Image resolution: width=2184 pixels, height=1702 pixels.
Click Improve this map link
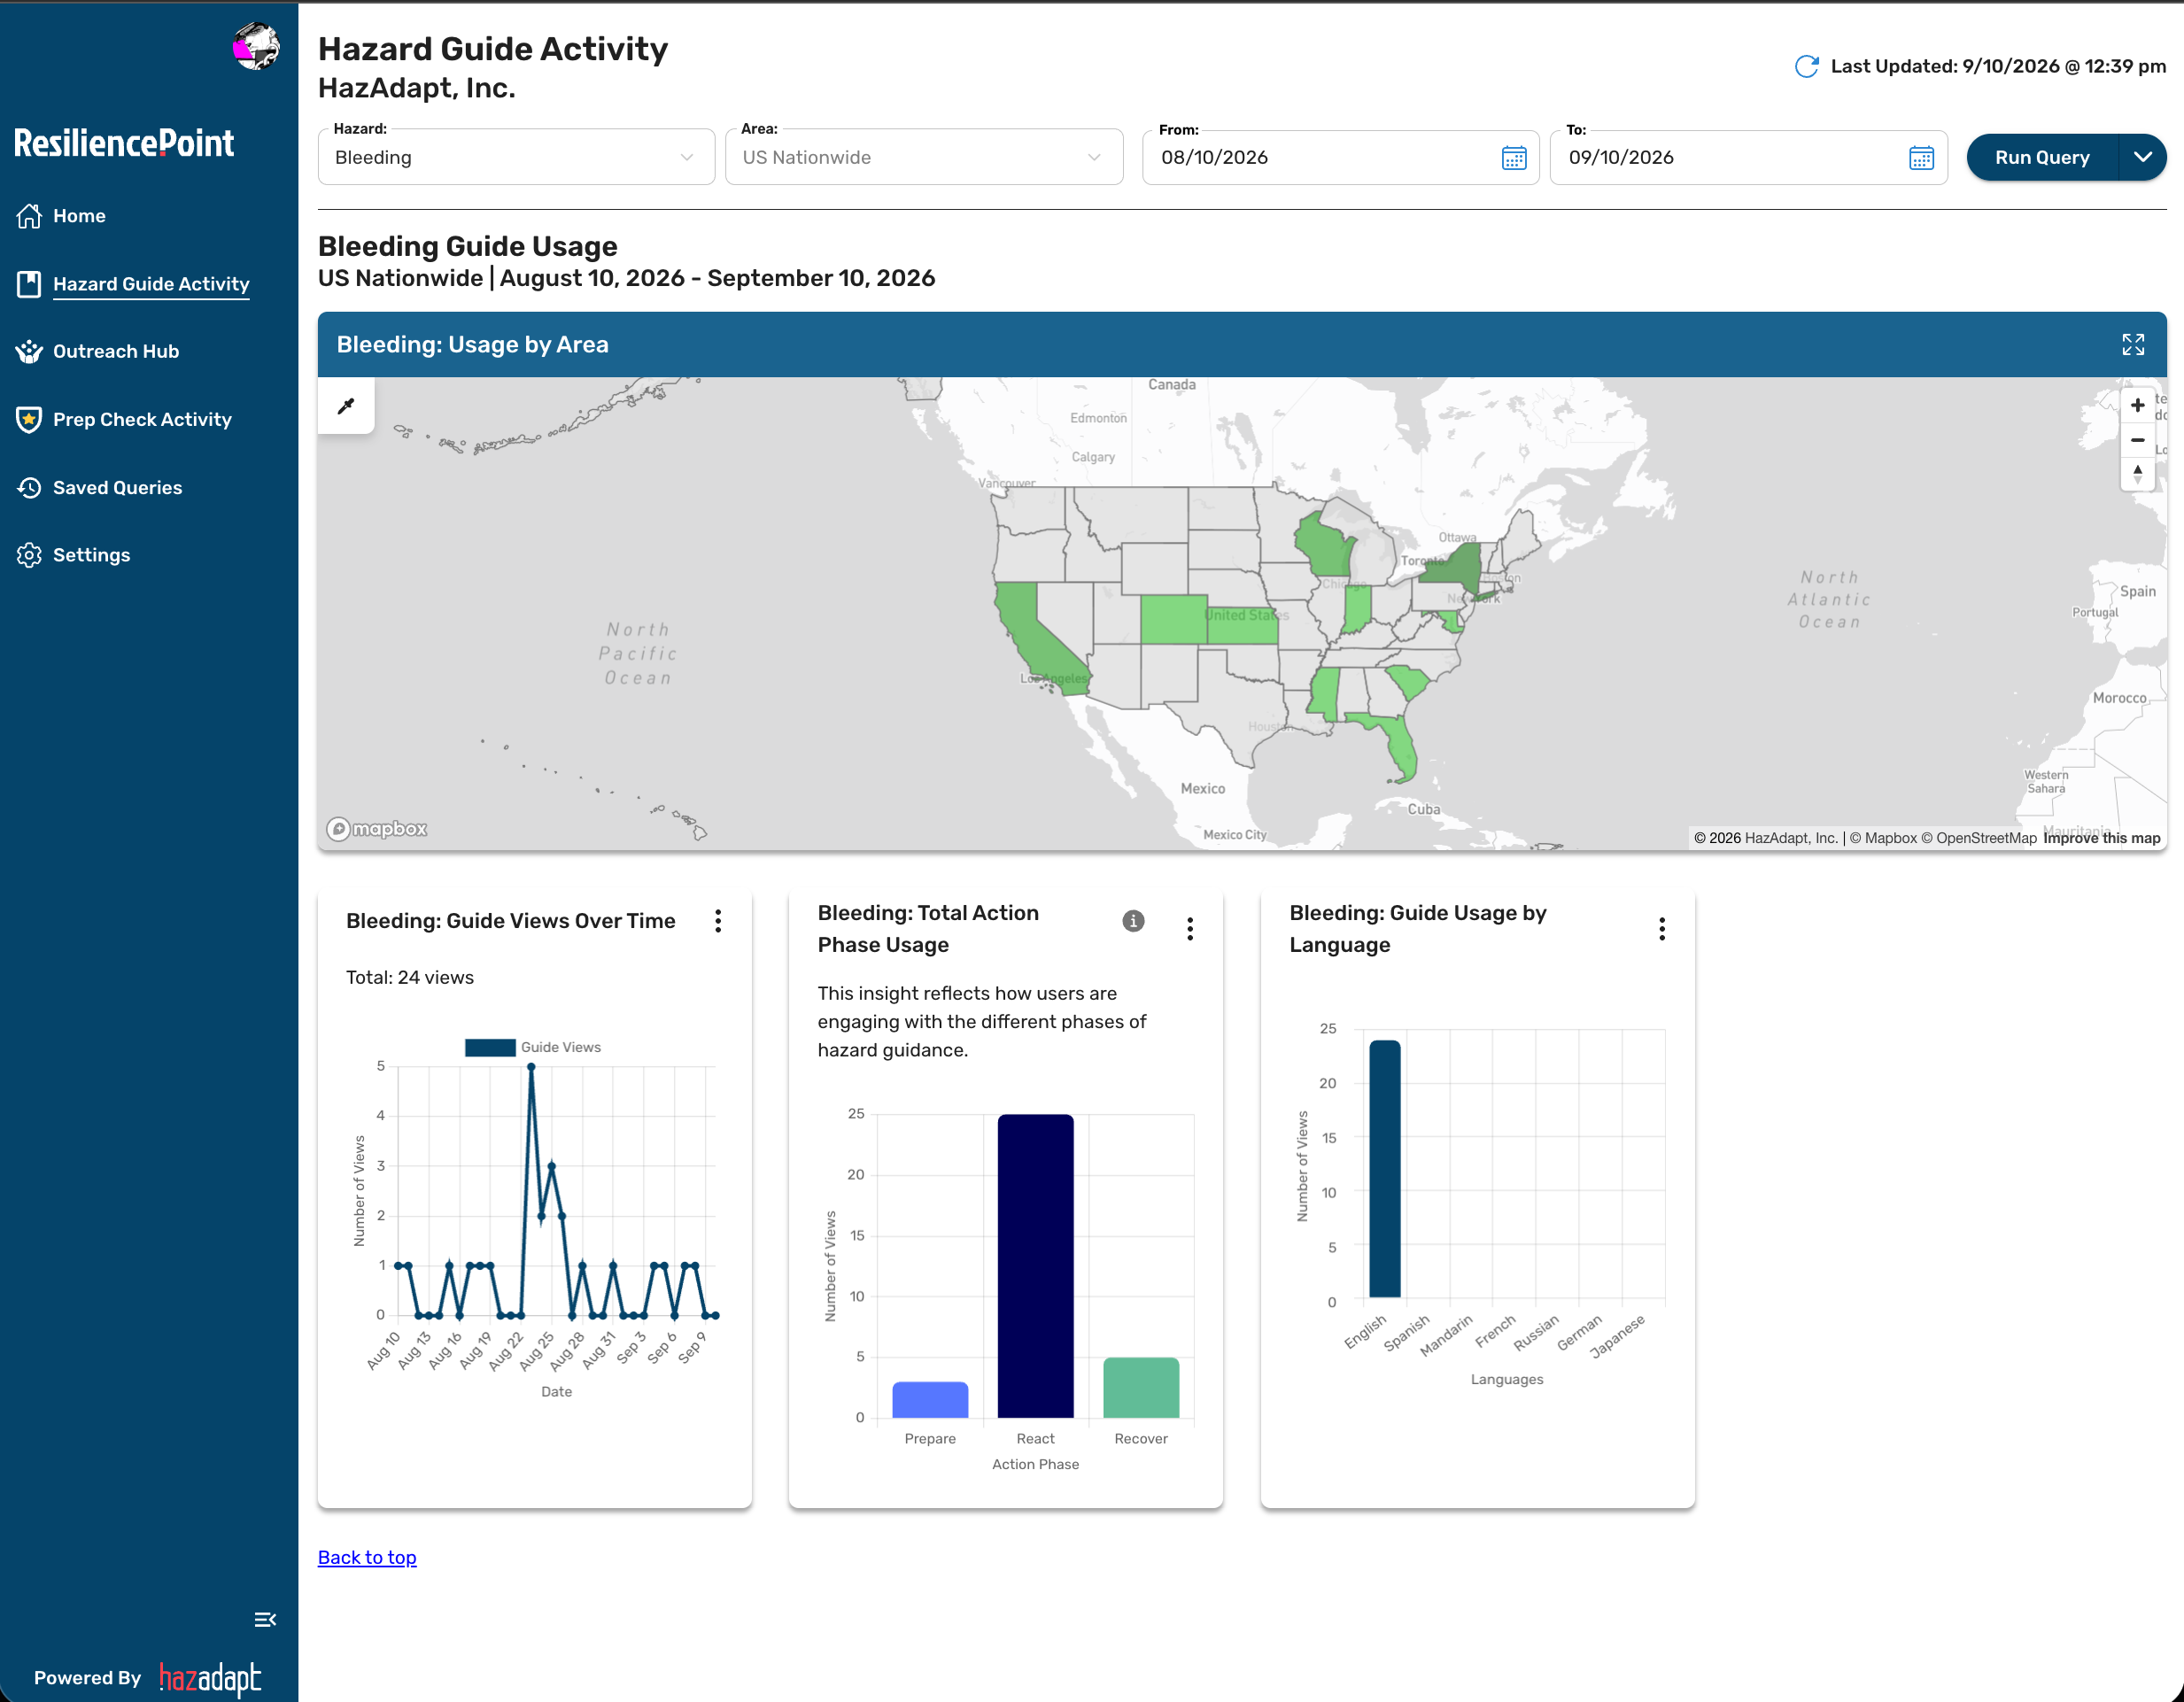tap(2101, 838)
